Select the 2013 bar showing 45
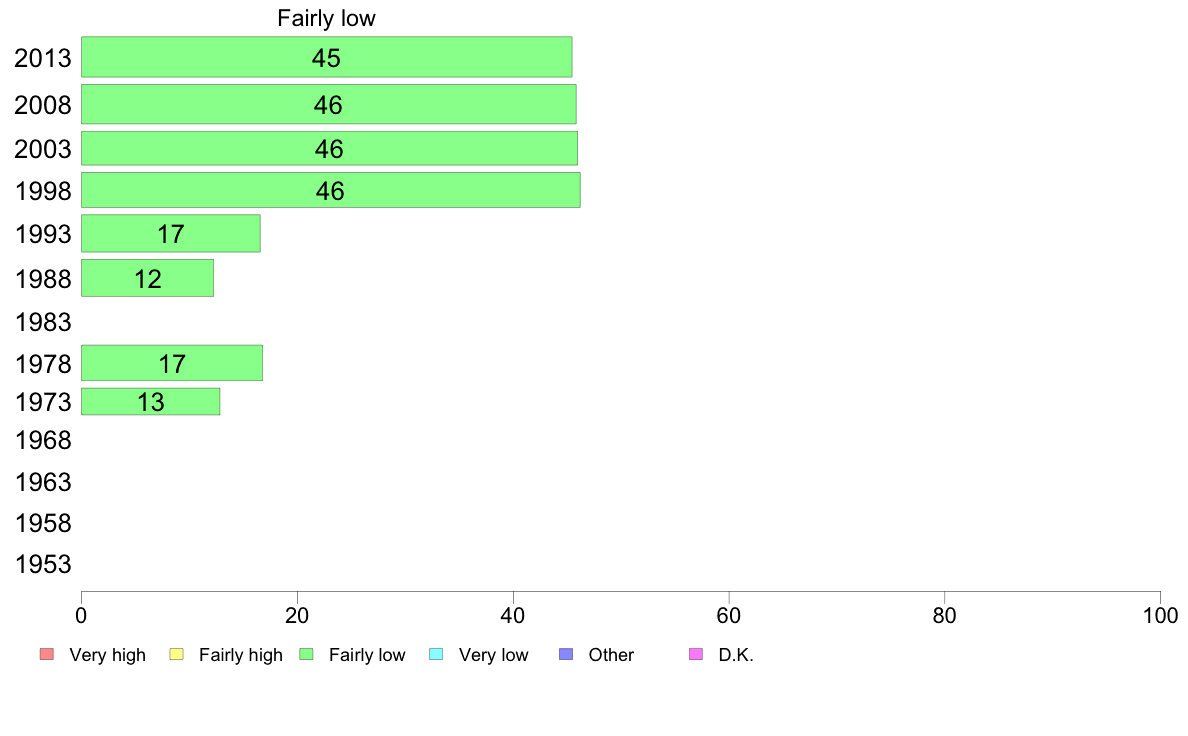 327,57
